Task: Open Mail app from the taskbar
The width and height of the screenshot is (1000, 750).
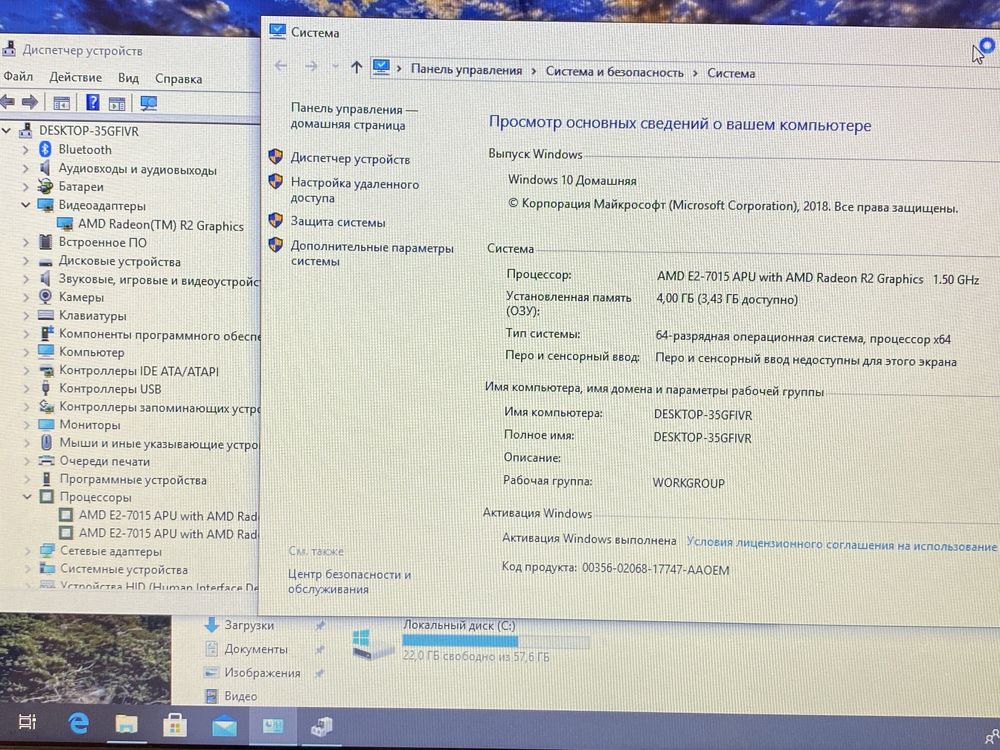Action: pos(224,726)
